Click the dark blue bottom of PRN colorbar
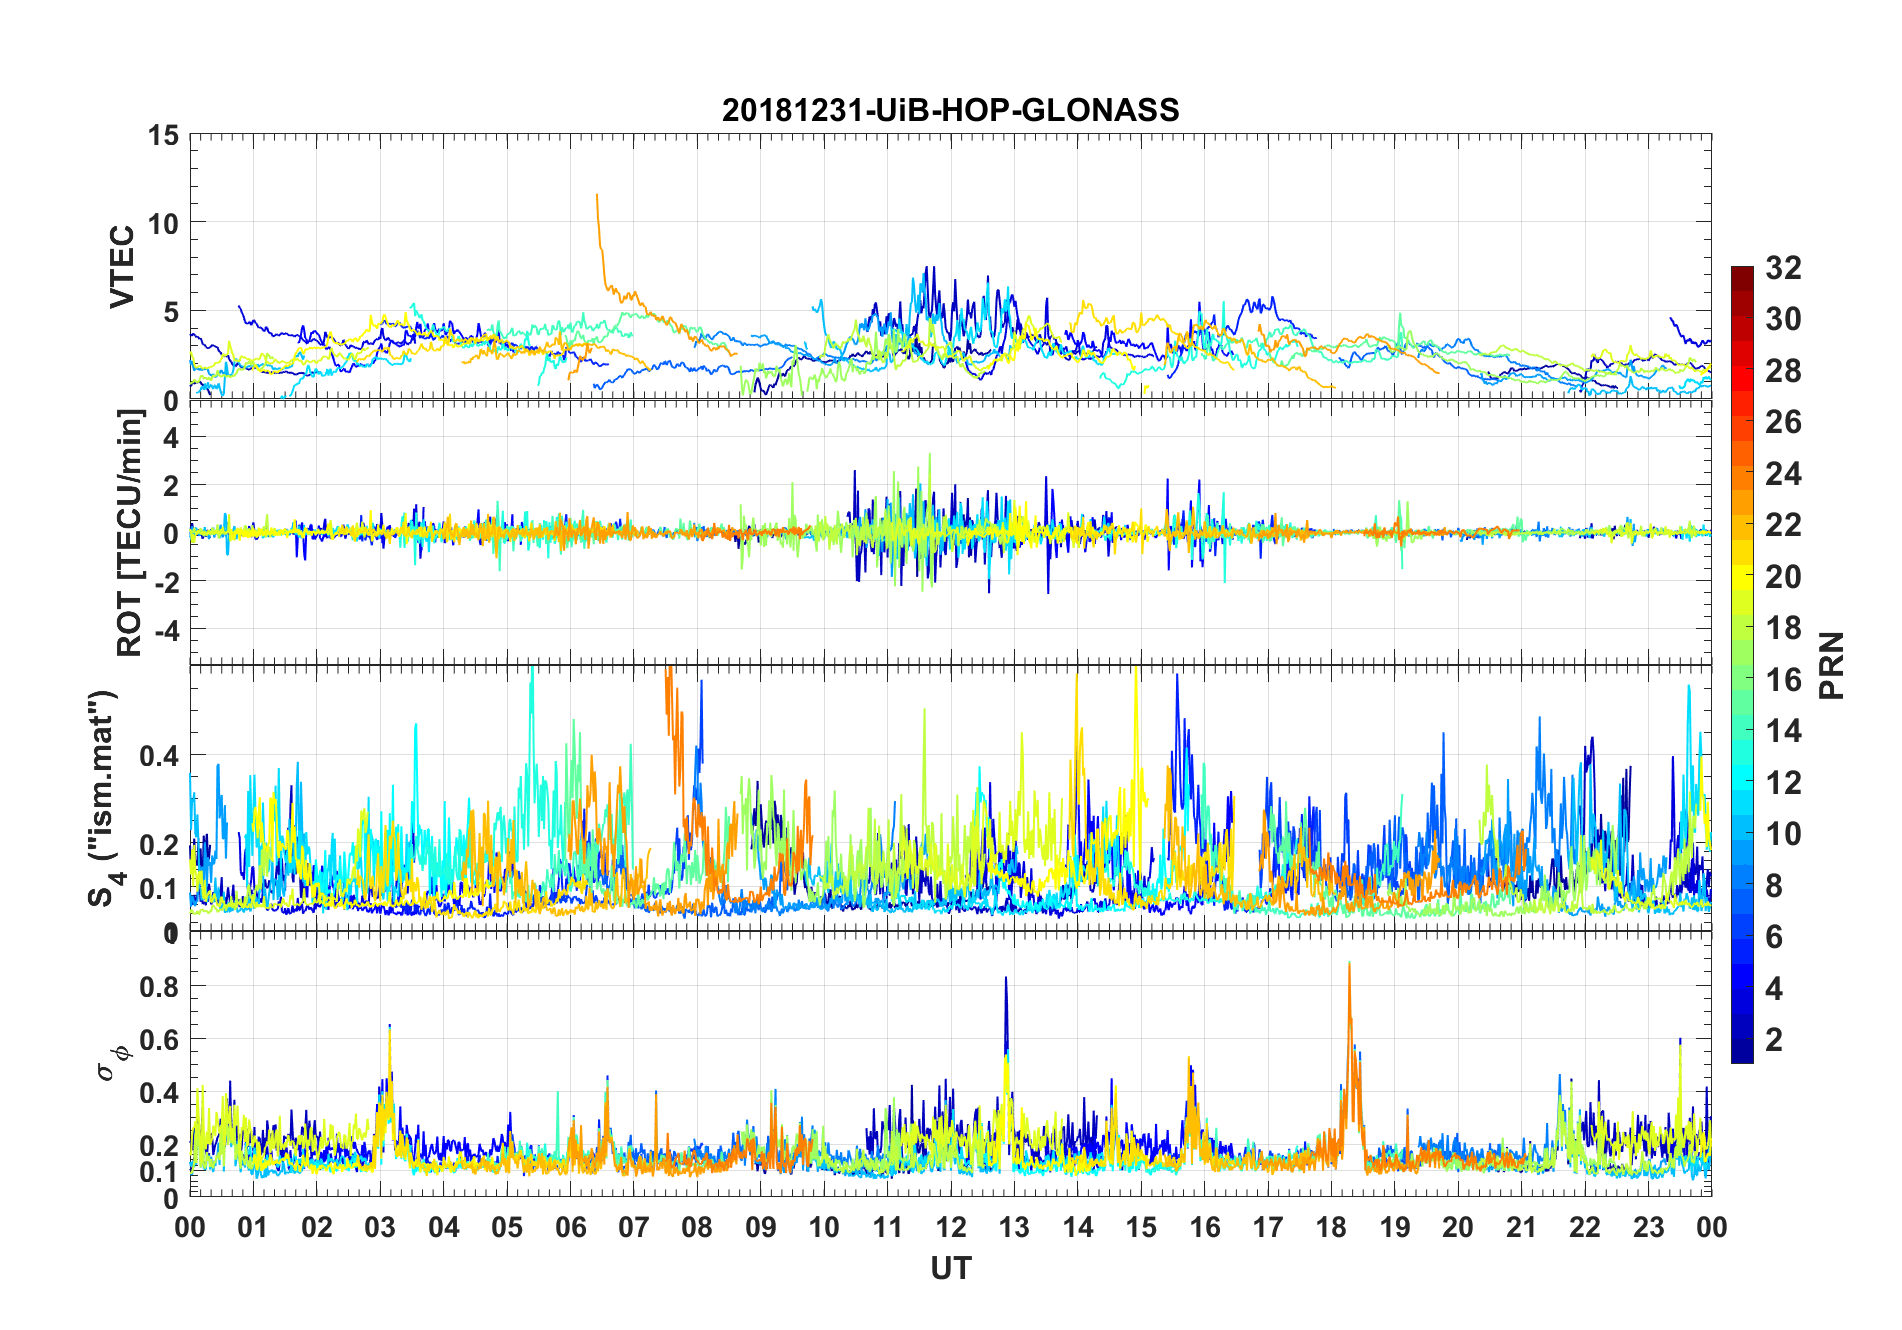This screenshot has height=1330, width=1902. 1742,1050
